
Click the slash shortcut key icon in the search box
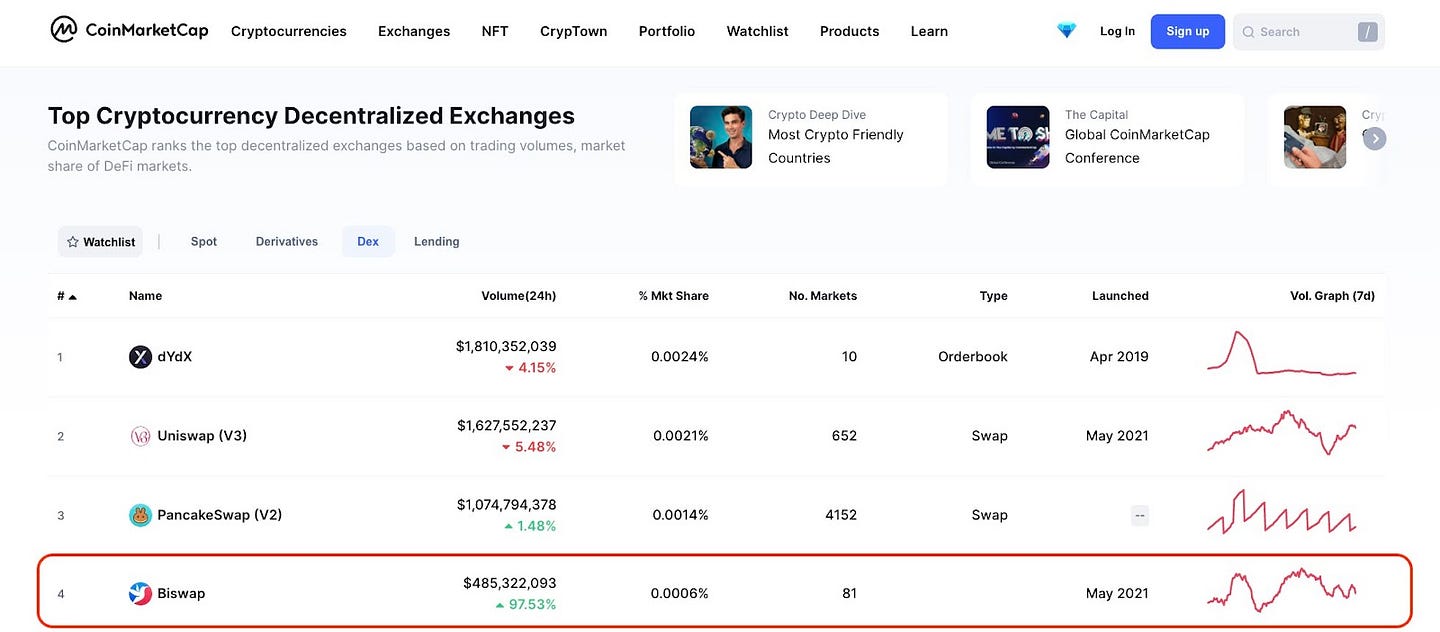pyautogui.click(x=1367, y=32)
